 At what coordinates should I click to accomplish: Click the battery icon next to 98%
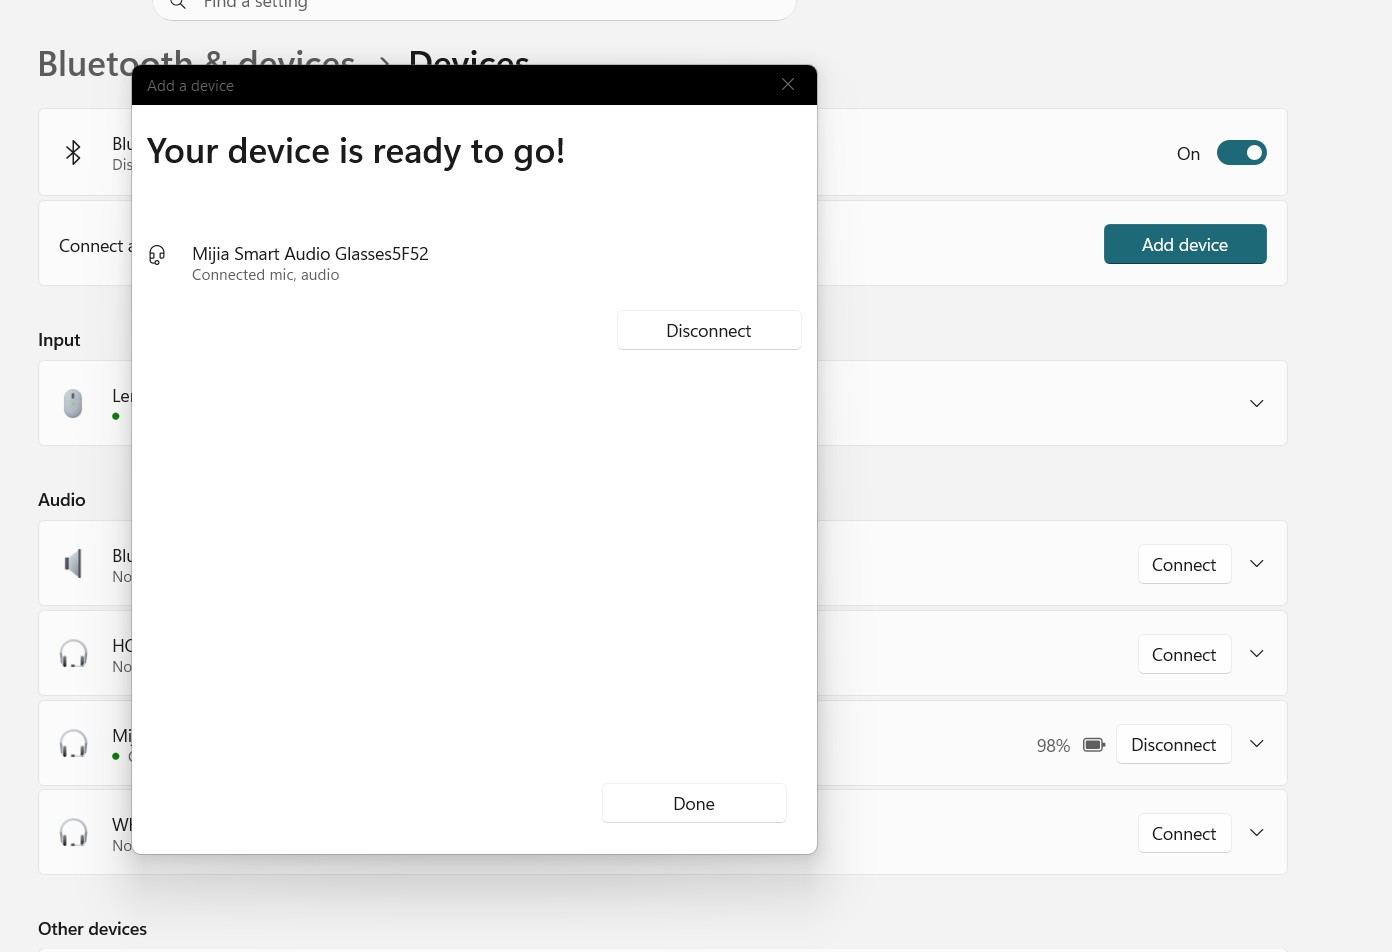coord(1094,745)
